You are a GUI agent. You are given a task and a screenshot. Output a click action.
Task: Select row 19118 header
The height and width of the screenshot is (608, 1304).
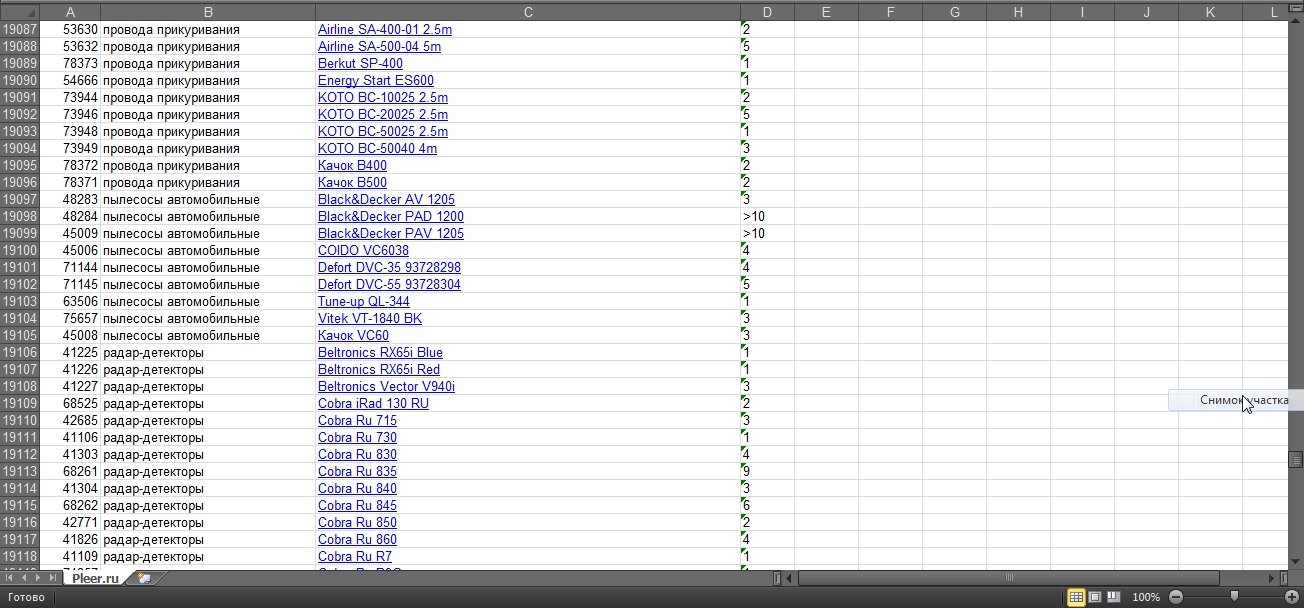[x=19, y=557]
